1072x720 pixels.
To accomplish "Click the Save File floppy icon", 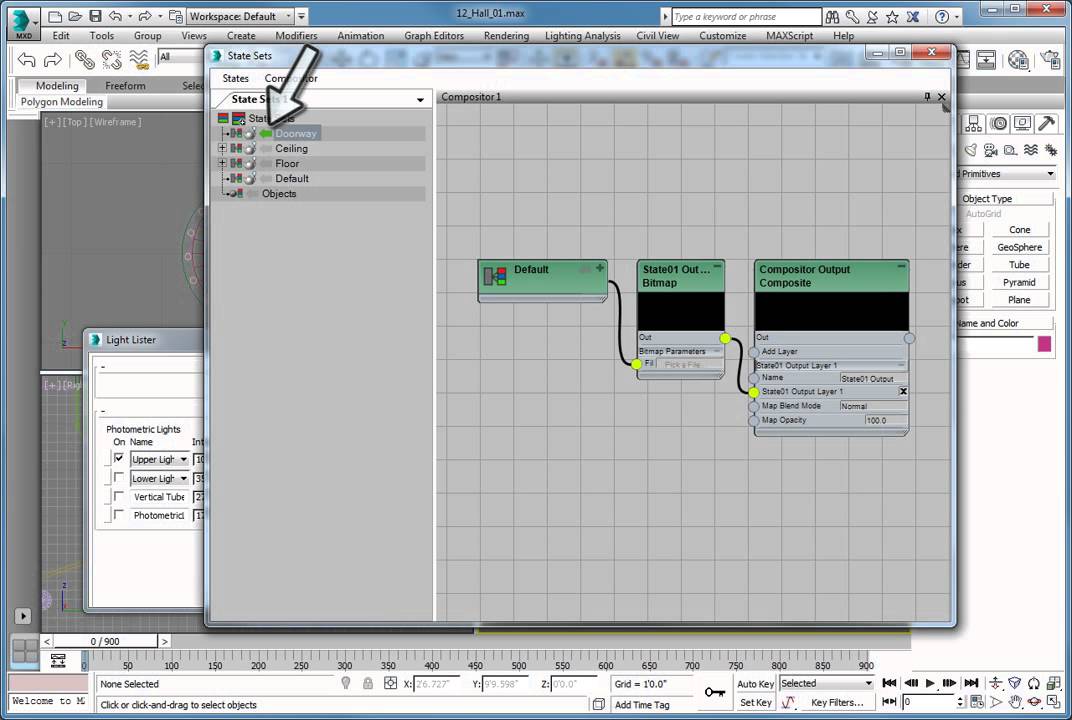I will (95, 16).
